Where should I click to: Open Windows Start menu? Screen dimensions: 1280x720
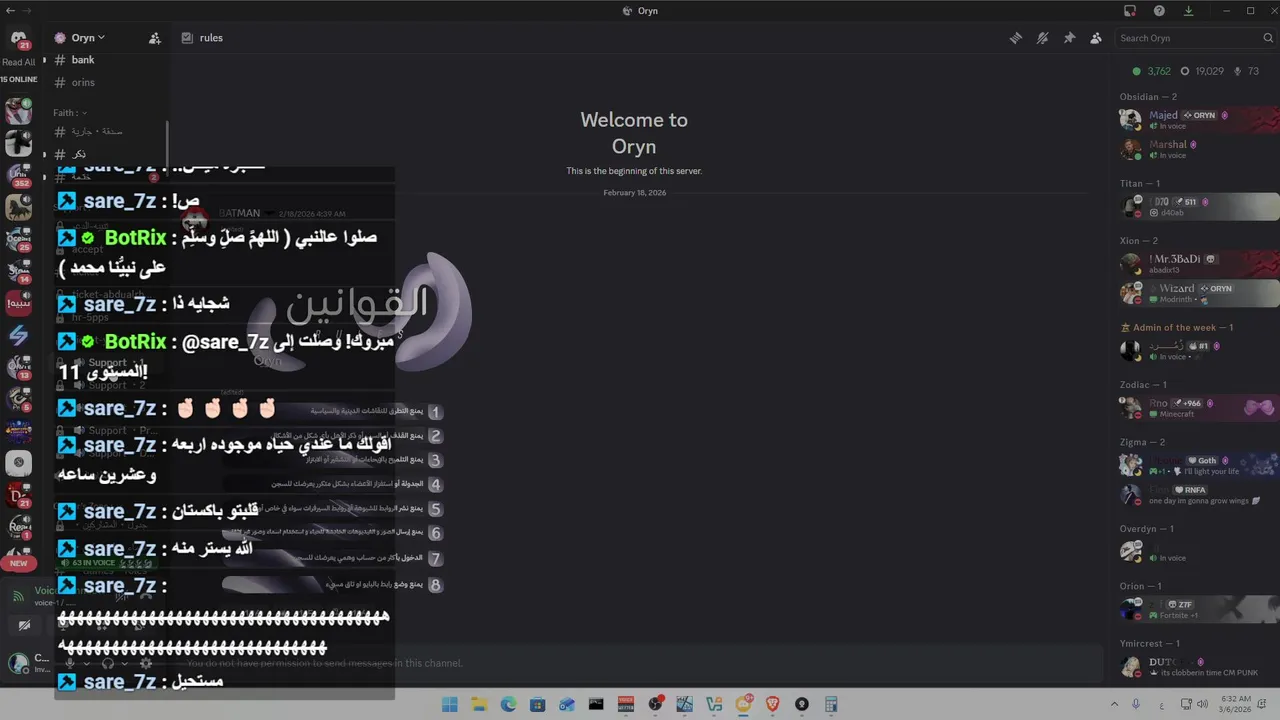point(449,704)
